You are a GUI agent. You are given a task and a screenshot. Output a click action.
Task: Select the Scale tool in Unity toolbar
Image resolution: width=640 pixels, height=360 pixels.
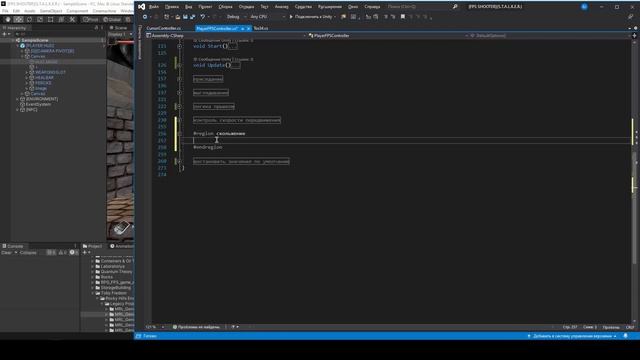(x=40, y=19)
